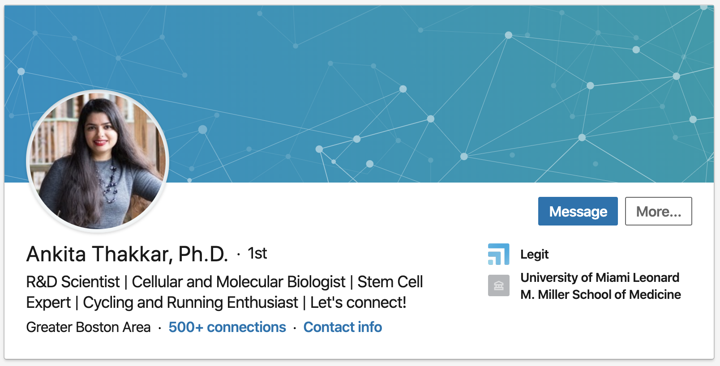Screen dimensions: 720x366
Task: Click the Legit company name
Action: coord(534,254)
